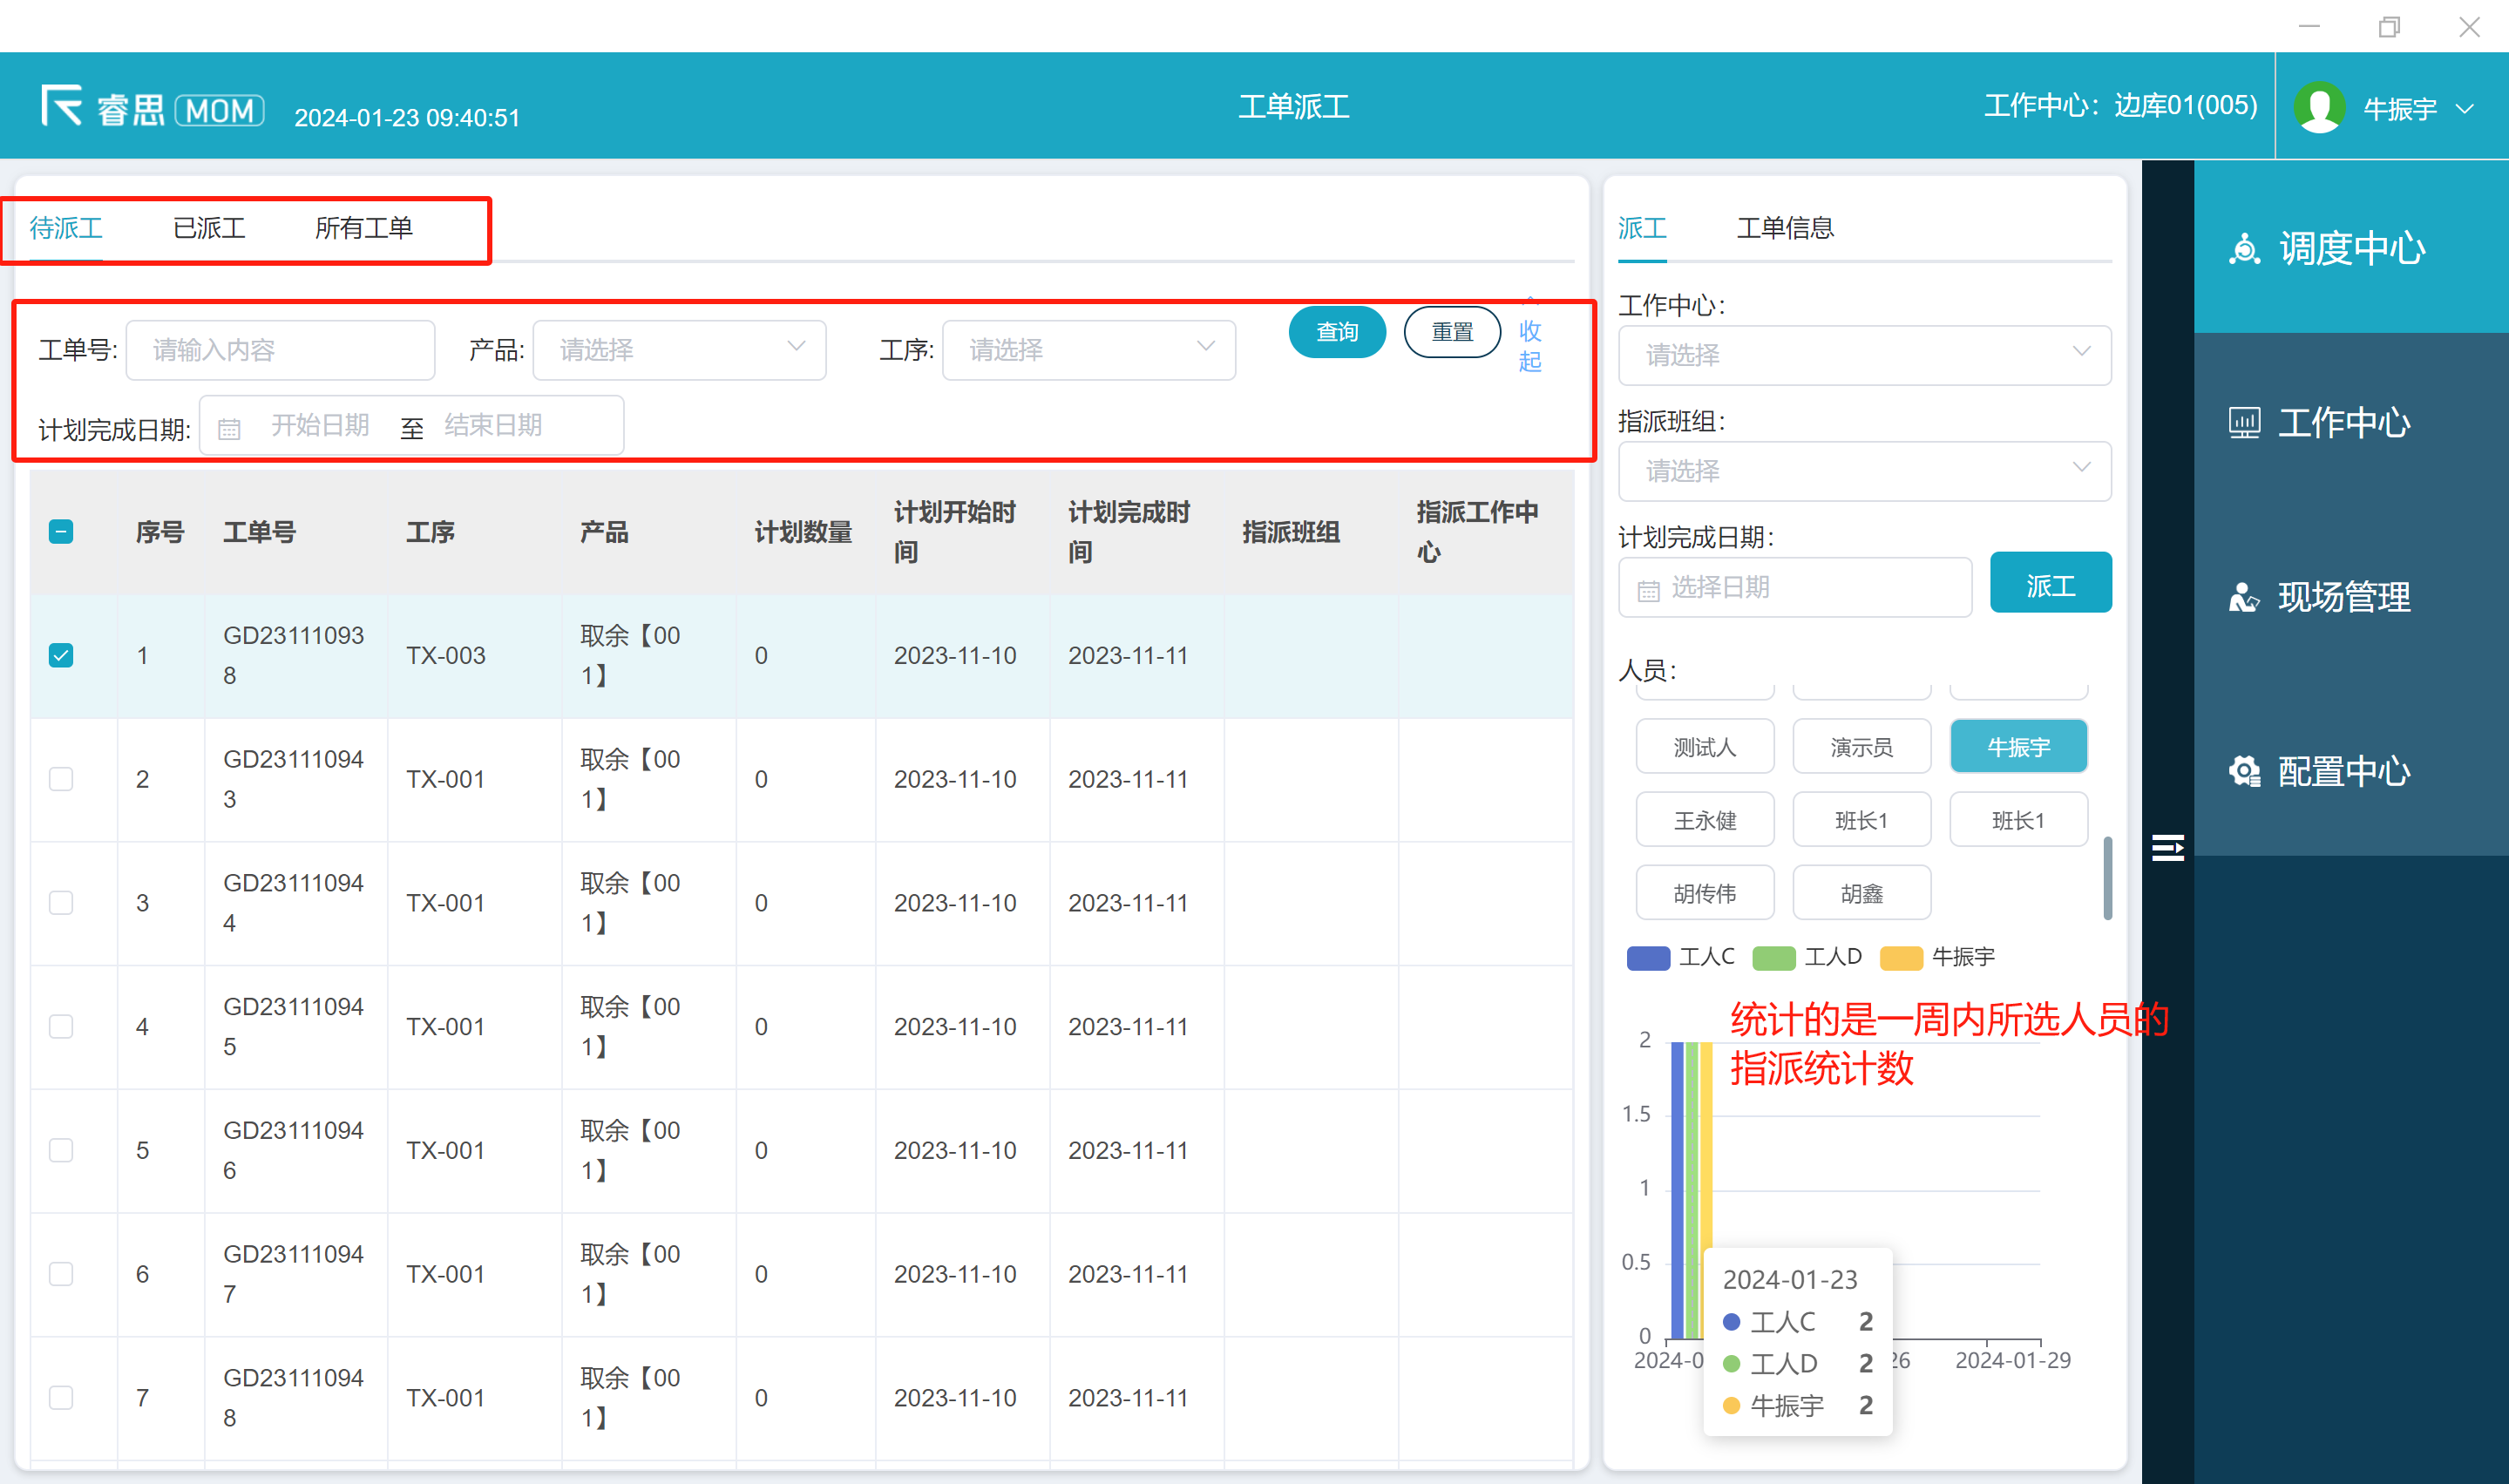Click the 配置中心 gear icon
This screenshot has width=2509, height=1484.
(x=2244, y=771)
